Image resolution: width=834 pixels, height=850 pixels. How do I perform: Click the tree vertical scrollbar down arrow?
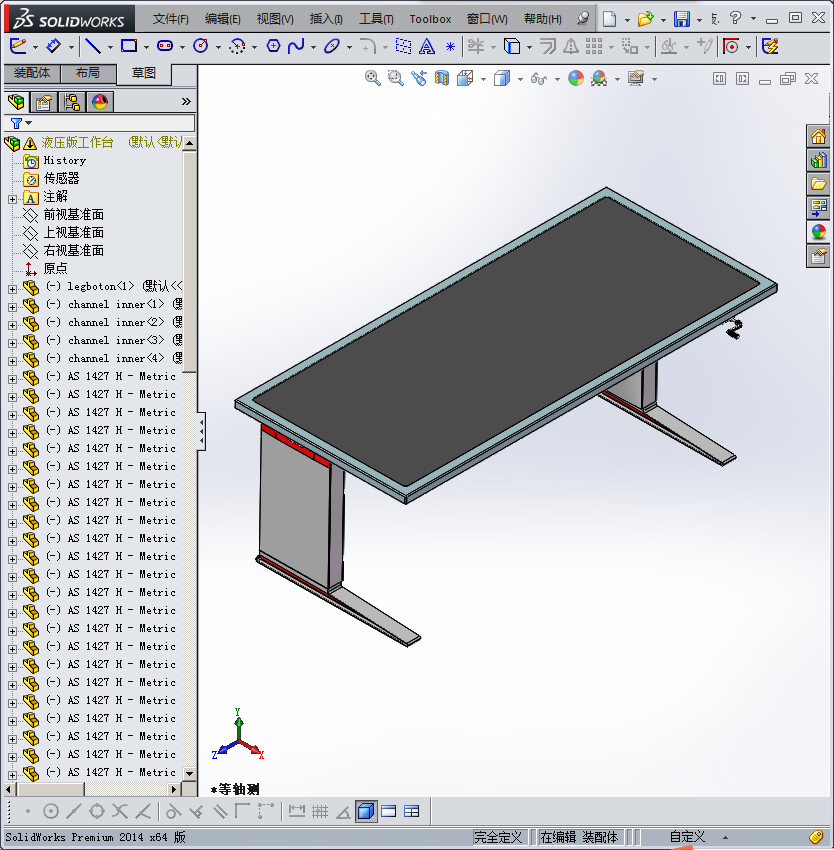coord(189,774)
